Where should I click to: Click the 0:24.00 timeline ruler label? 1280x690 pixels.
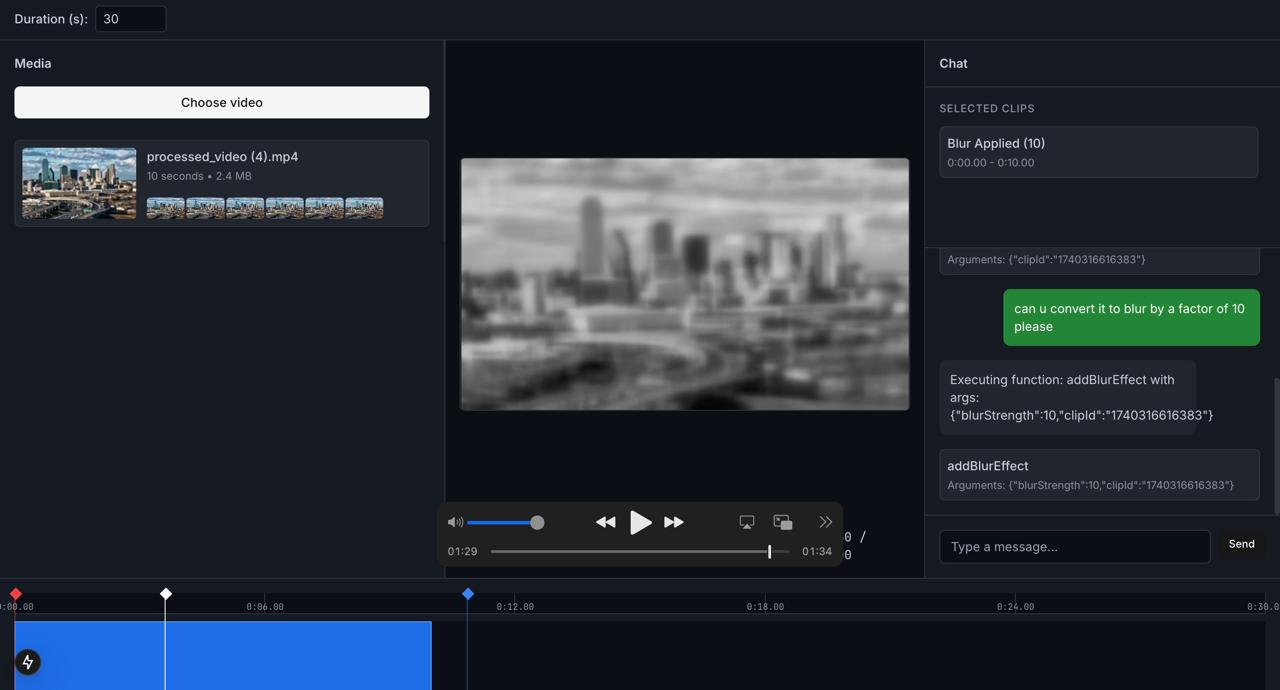[1015, 607]
